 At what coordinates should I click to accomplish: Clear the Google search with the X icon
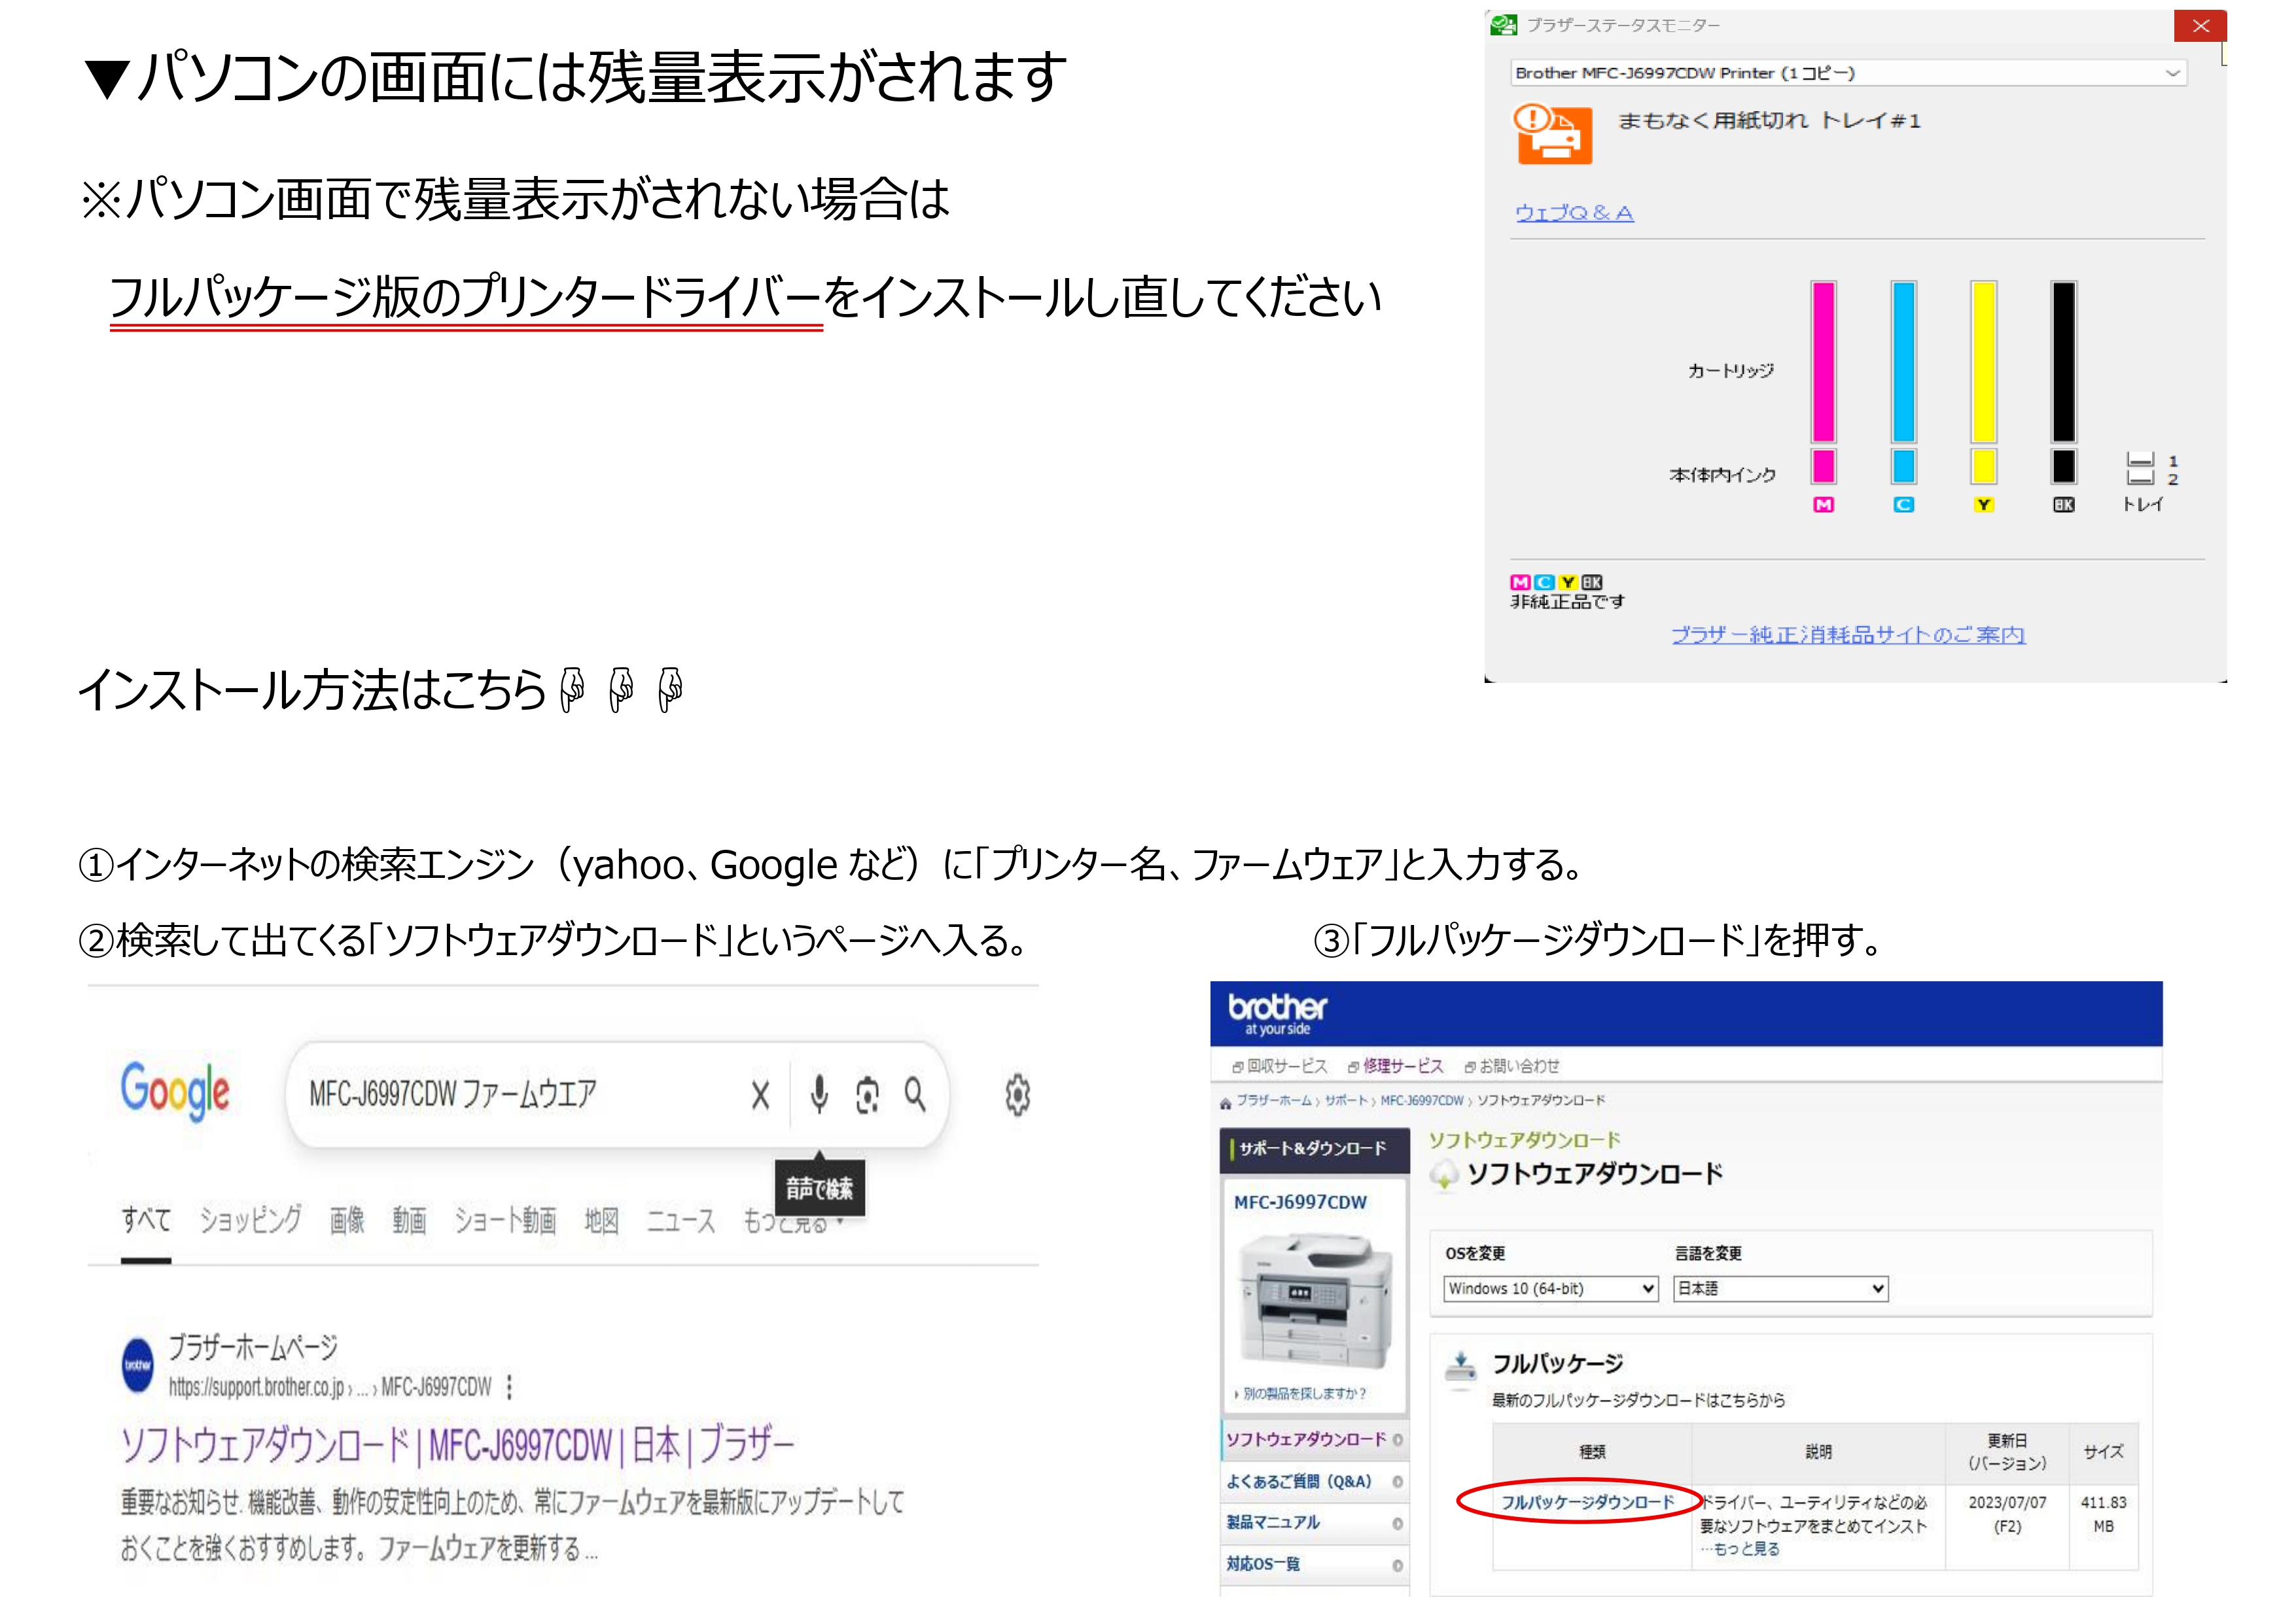(761, 1096)
